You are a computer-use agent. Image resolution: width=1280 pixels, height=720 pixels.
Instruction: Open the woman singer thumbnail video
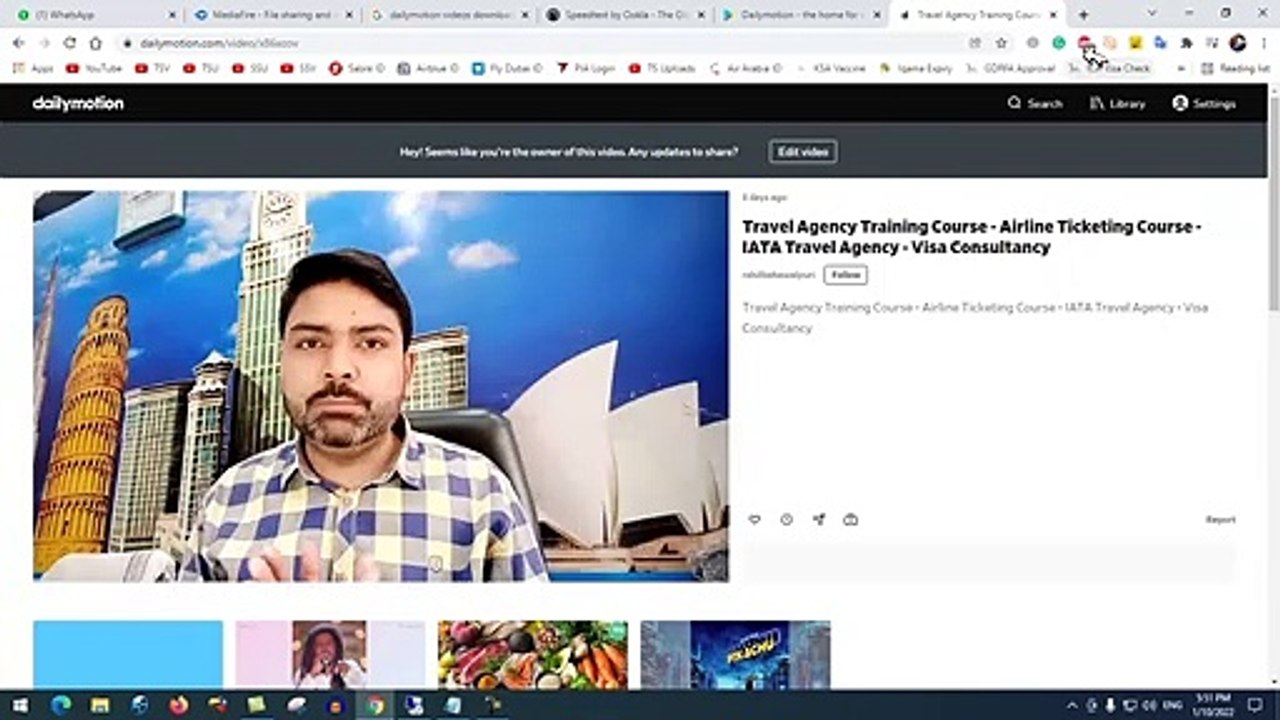click(x=330, y=655)
